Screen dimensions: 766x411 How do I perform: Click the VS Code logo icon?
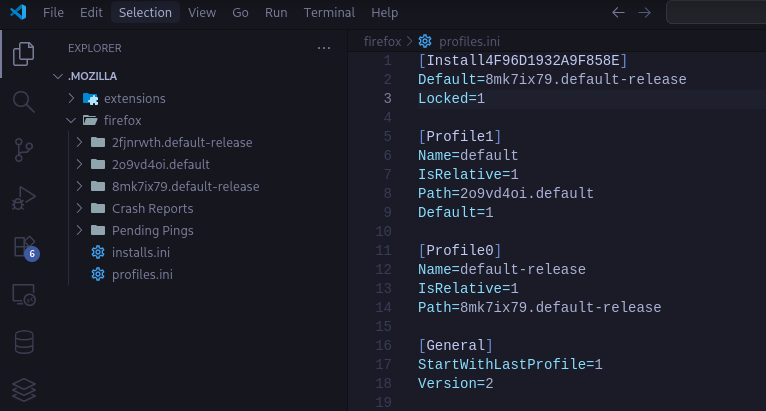(x=18, y=12)
